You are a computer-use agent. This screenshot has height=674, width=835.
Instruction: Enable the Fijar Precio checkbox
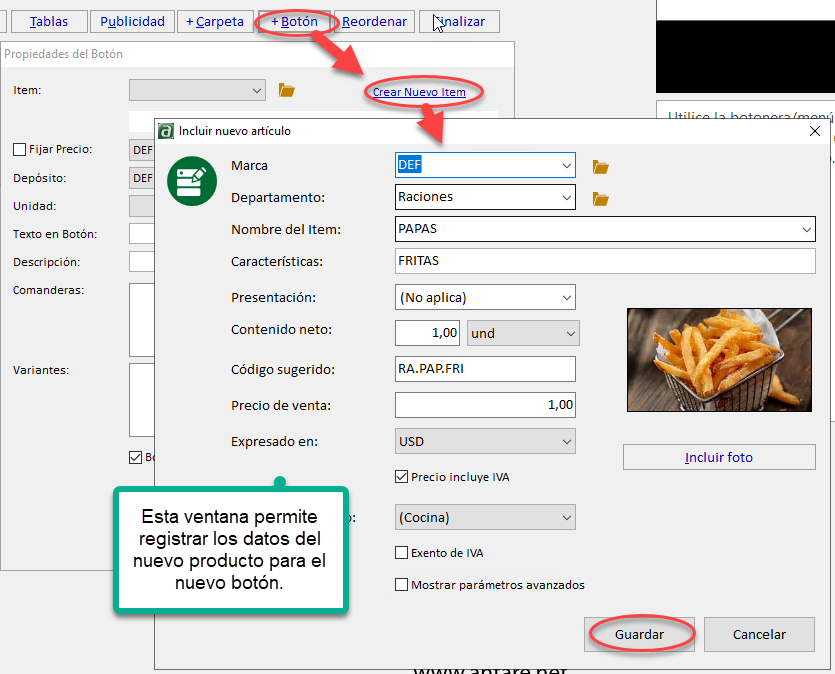[20, 149]
